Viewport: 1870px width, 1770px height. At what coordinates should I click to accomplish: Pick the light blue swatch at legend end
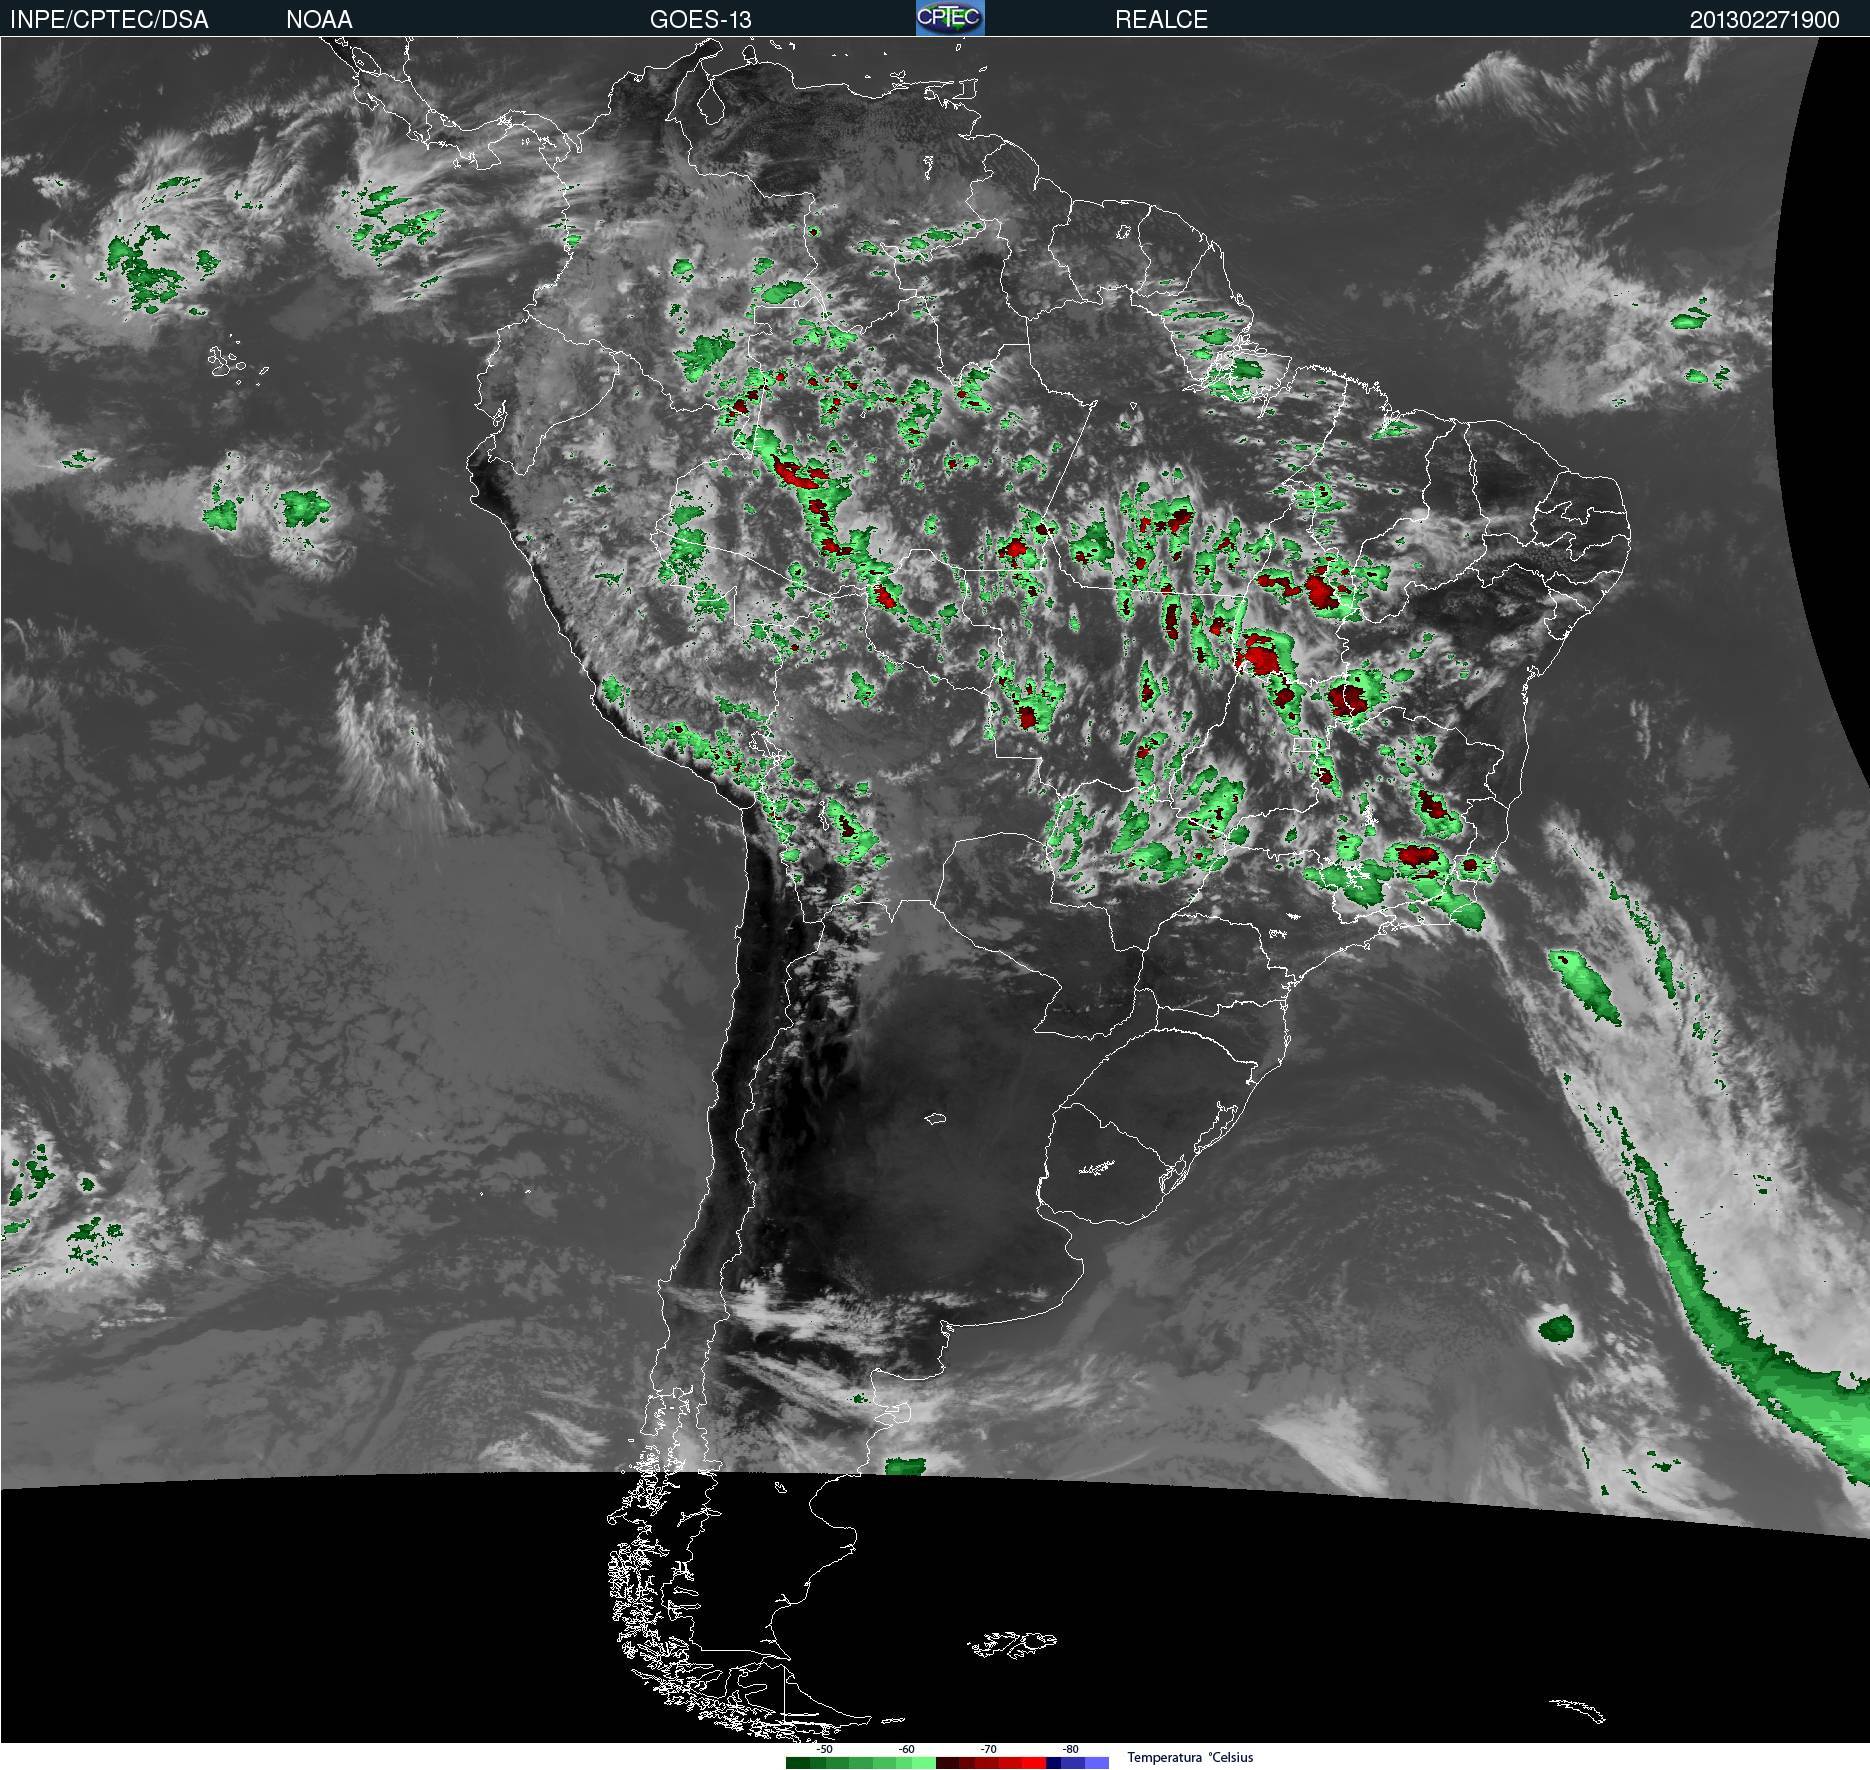click(x=1097, y=1763)
